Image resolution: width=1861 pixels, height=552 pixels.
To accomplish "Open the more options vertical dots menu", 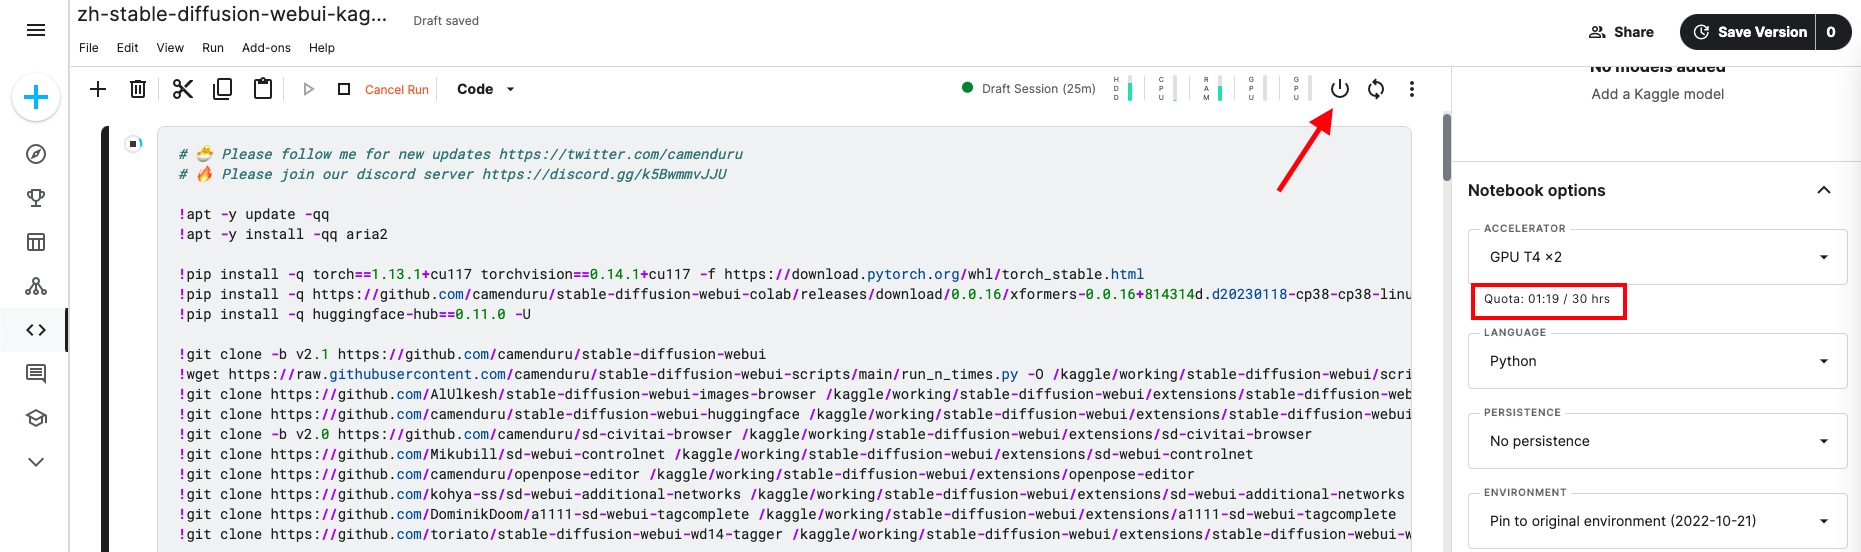I will pos(1412,89).
